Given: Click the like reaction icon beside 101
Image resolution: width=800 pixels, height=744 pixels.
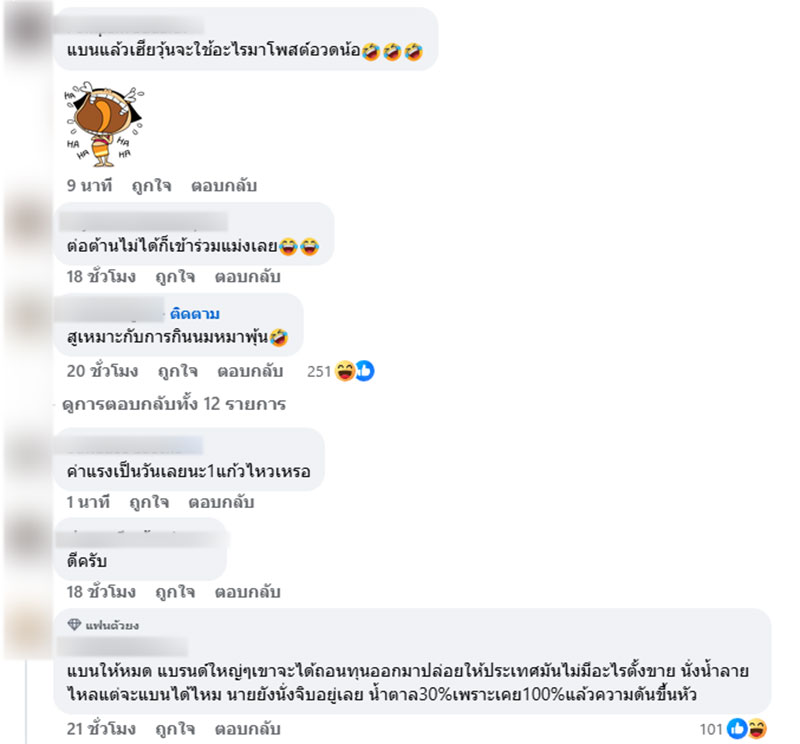Looking at the screenshot, I should coord(737,729).
